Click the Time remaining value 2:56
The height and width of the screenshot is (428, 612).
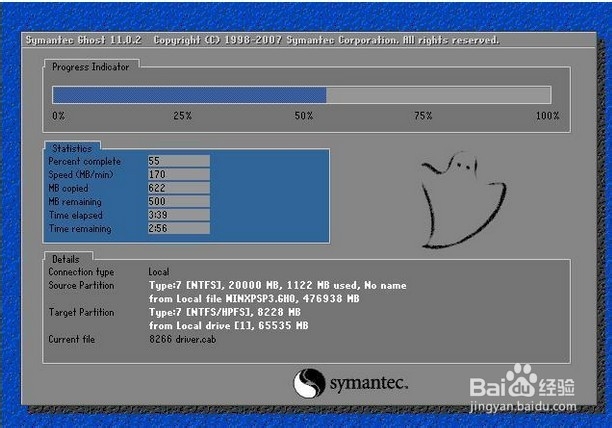178,228
